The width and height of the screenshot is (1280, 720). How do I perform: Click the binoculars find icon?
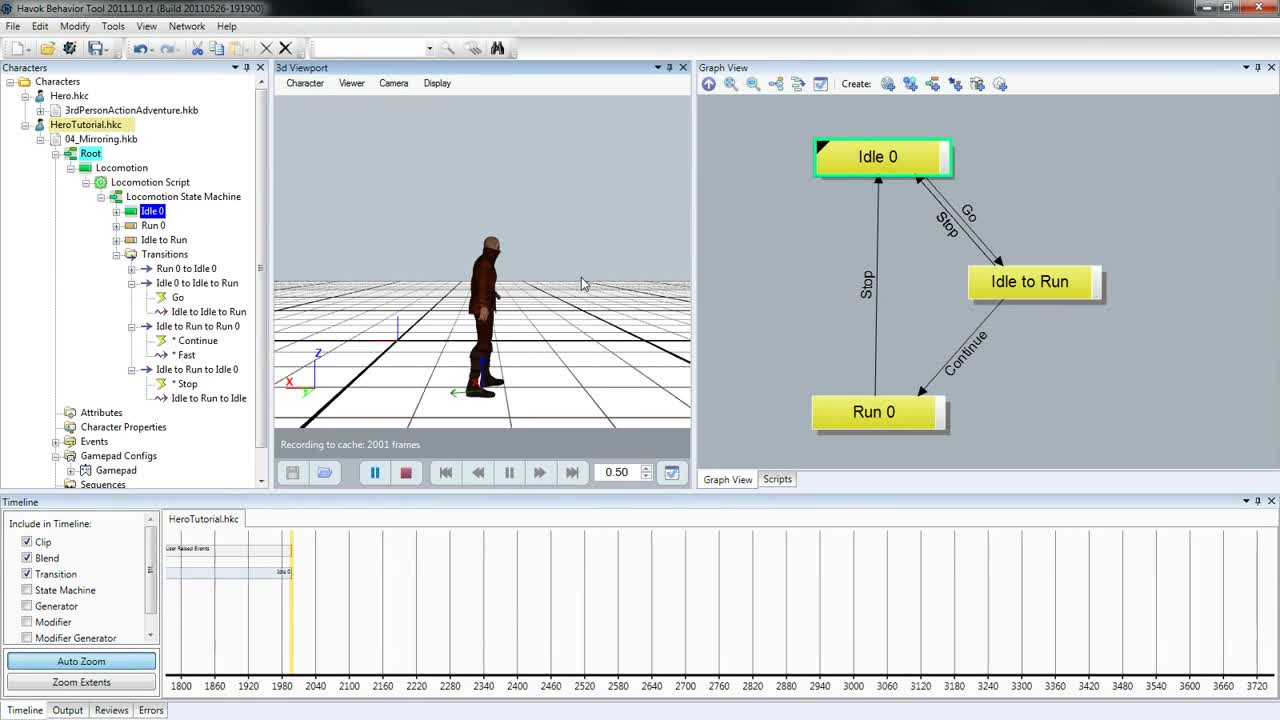point(497,48)
